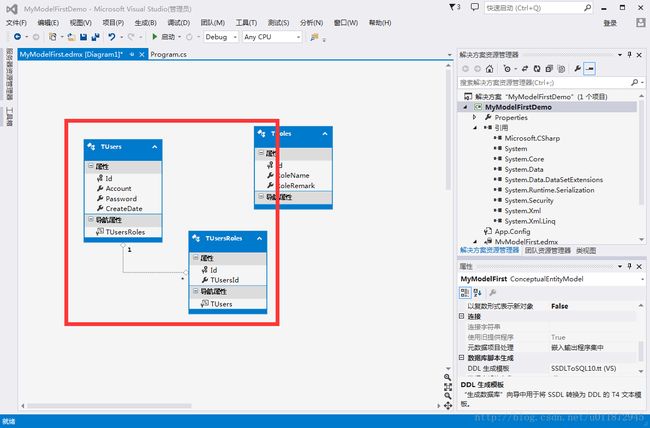Click the DDL 生成模板 value SSDLToSQL10.tt
650x428 pixels.
pos(584,368)
